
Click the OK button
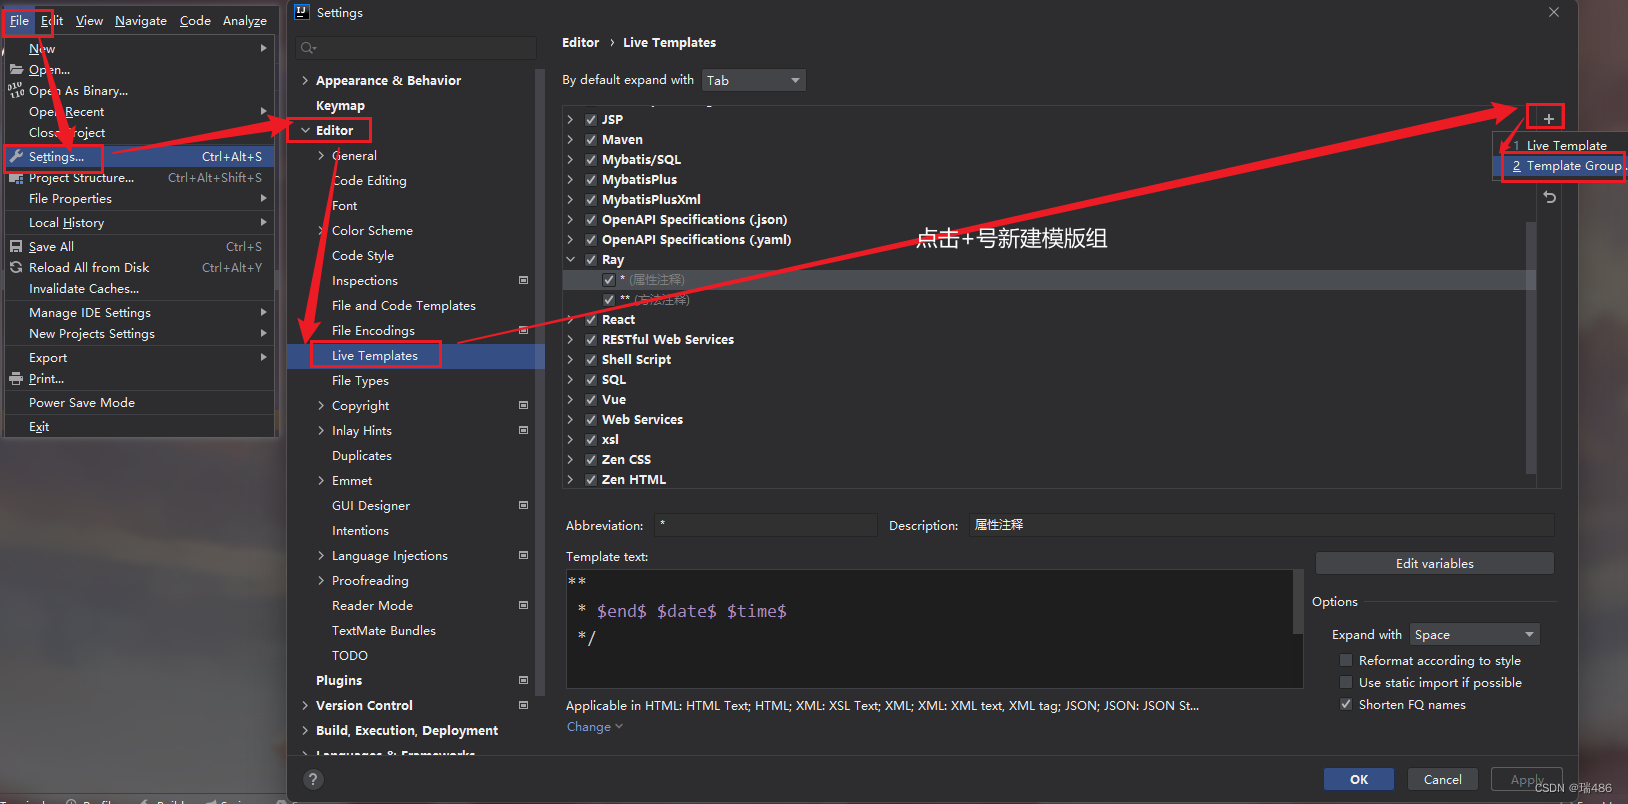(1359, 779)
